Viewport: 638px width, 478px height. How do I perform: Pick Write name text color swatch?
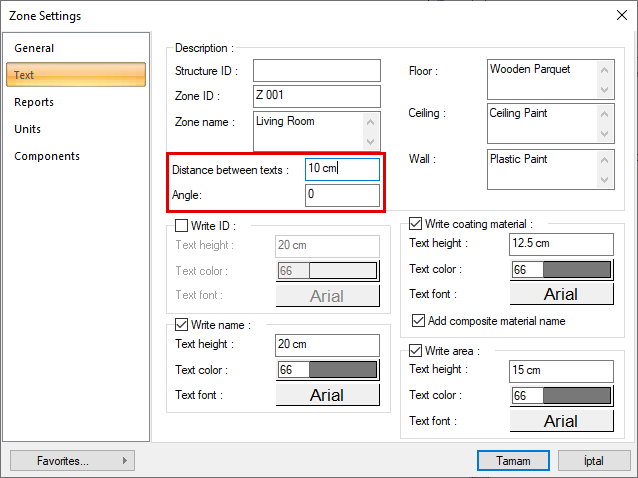pos(327,370)
